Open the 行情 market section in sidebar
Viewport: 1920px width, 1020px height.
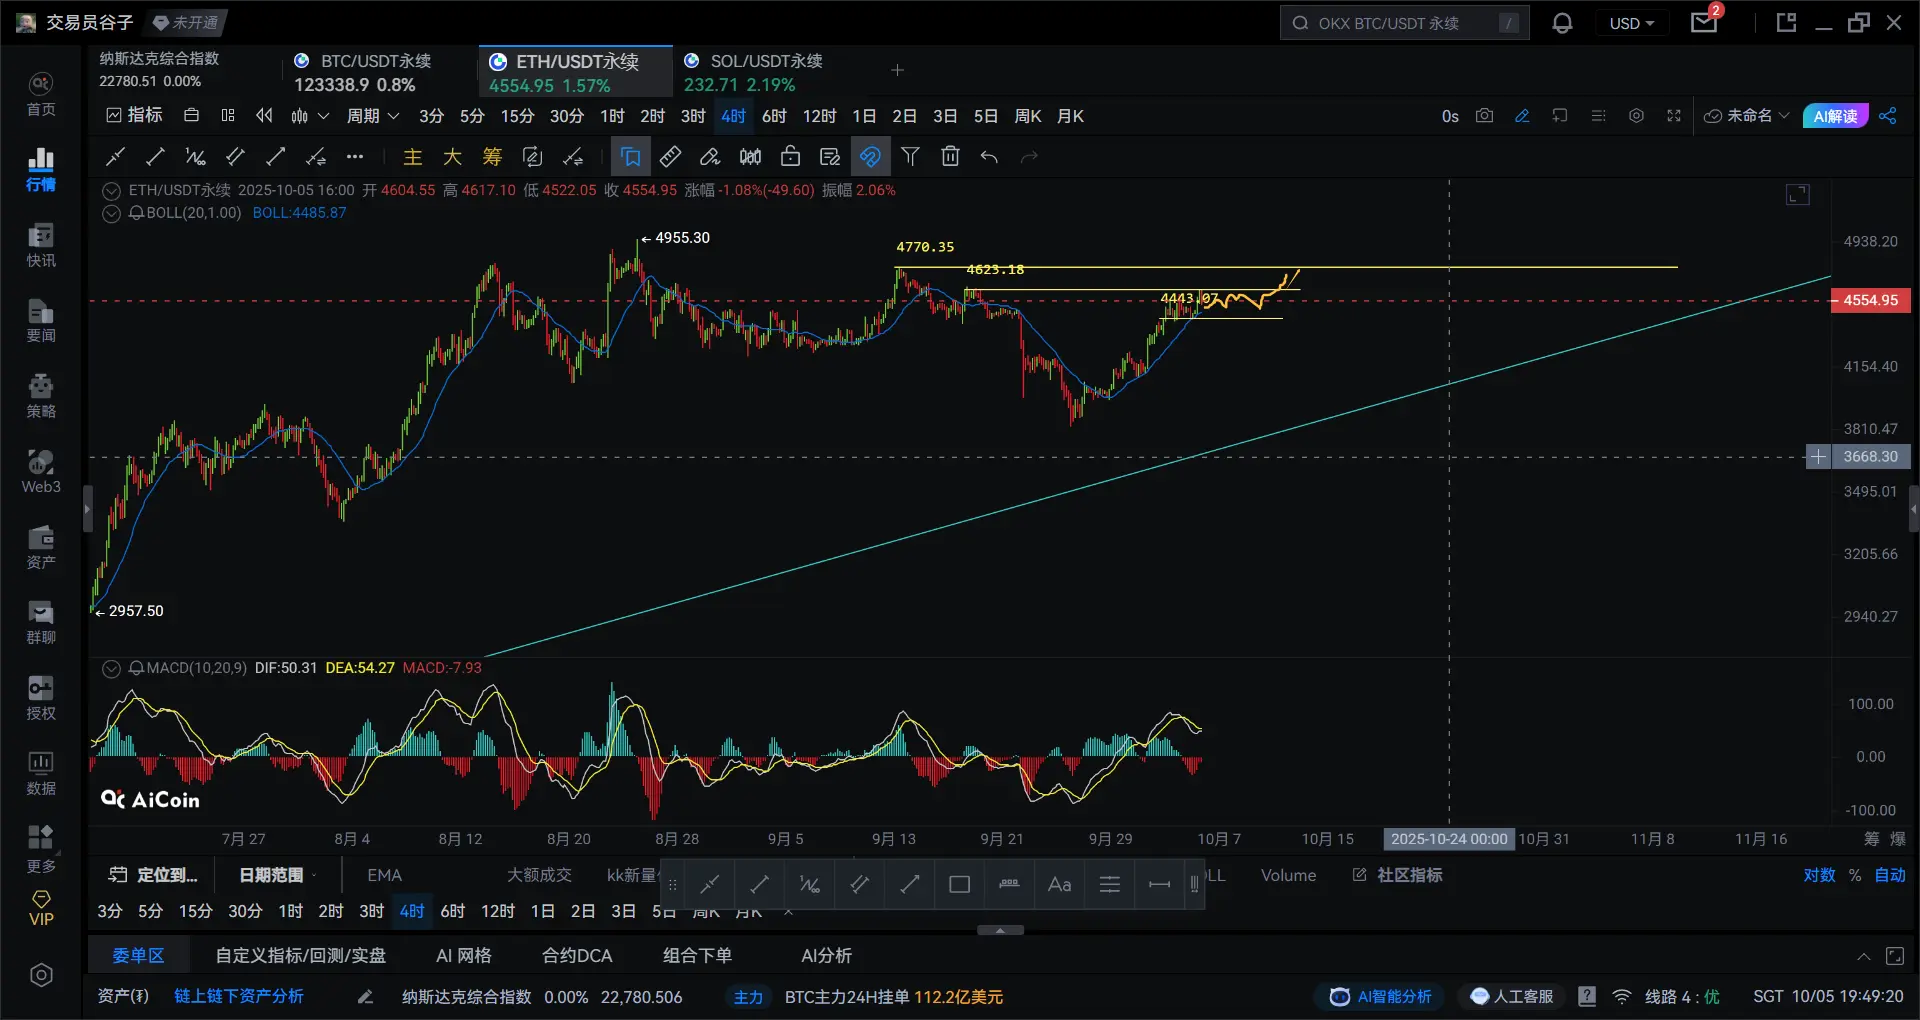click(x=41, y=169)
